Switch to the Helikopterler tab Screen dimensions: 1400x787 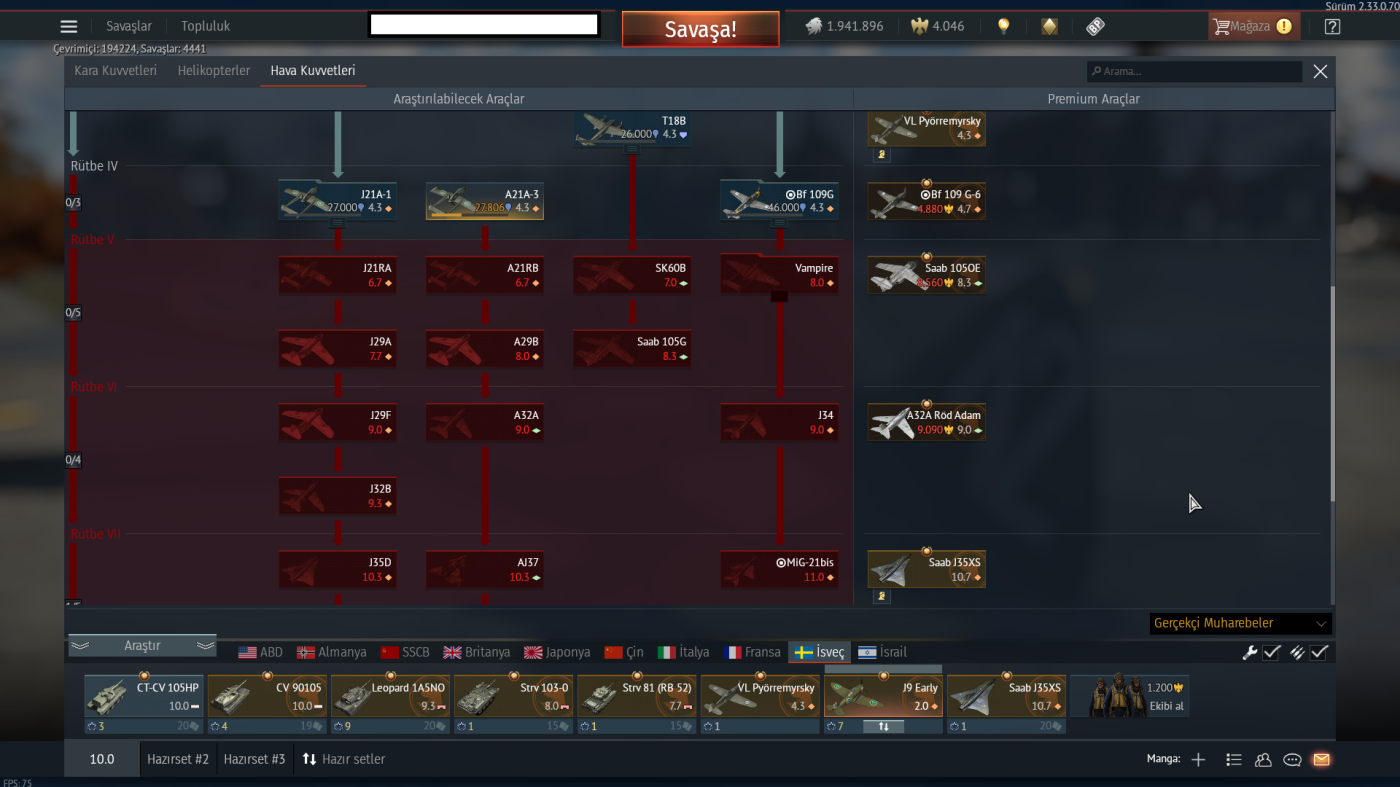pyautogui.click(x=214, y=71)
